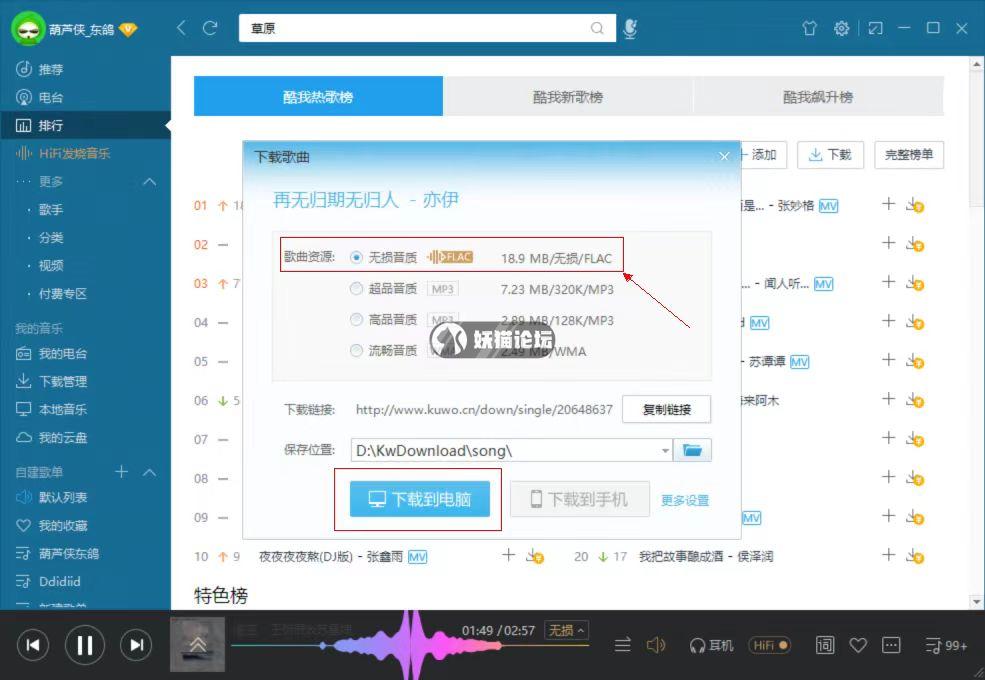Download 夜夜夜夜熬(DJ版) with its download icon
985x680 pixels.
click(x=535, y=556)
